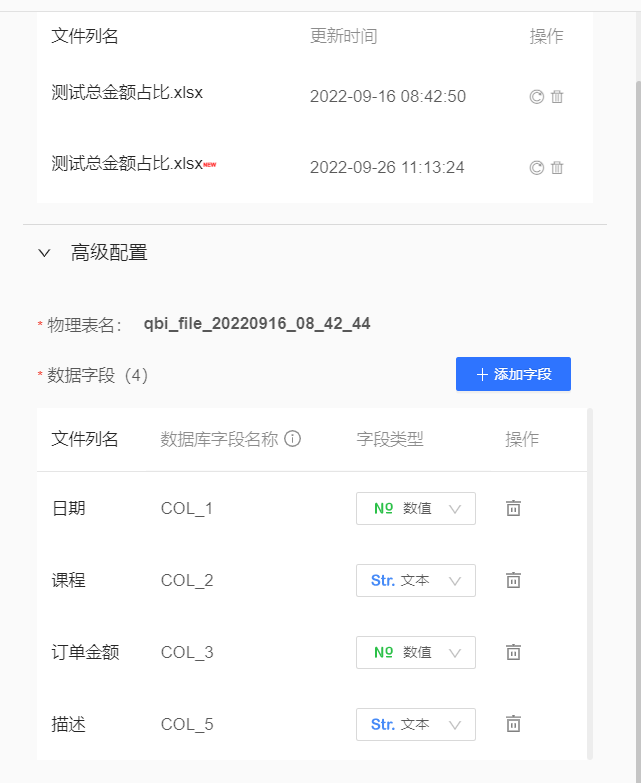The image size is (641, 783).
Task: Delete the file updated 2022-09-26
Action: point(558,168)
